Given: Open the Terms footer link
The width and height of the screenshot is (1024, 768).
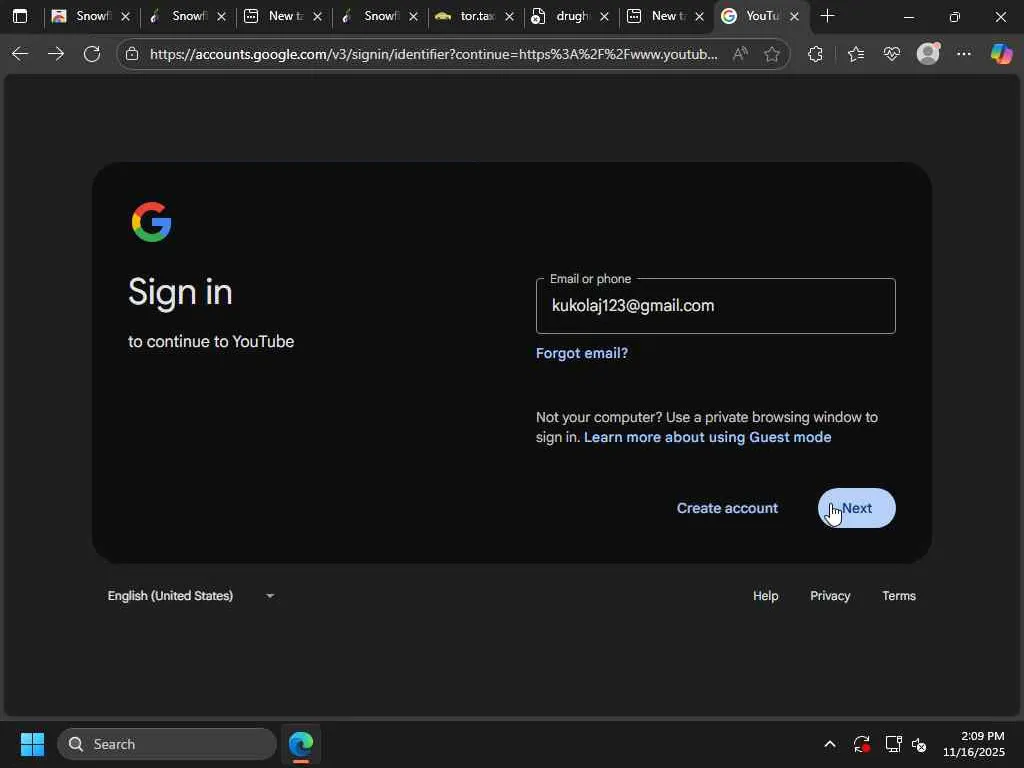Looking at the screenshot, I should [x=899, y=596].
